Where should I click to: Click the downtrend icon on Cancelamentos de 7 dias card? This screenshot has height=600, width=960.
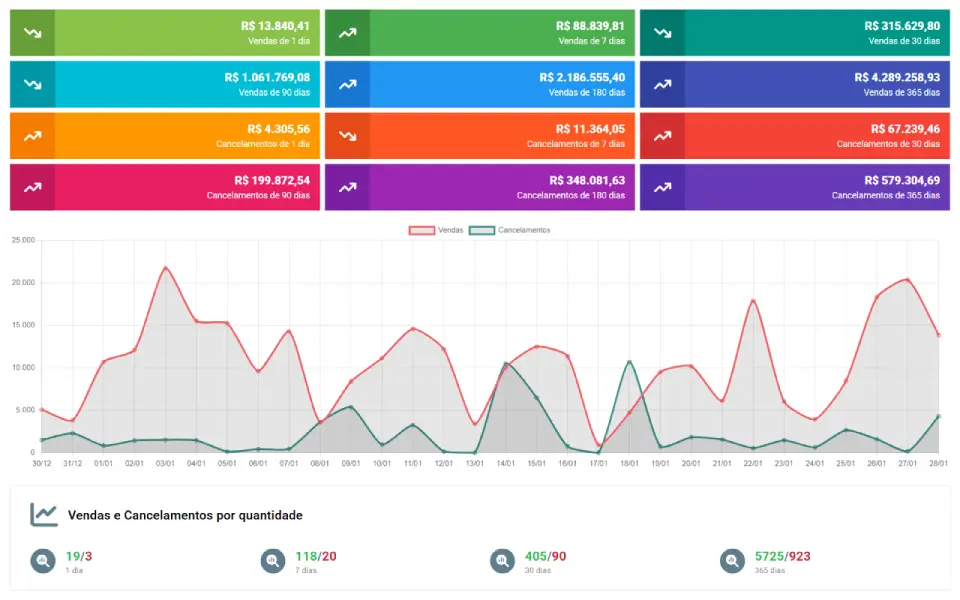click(x=348, y=136)
